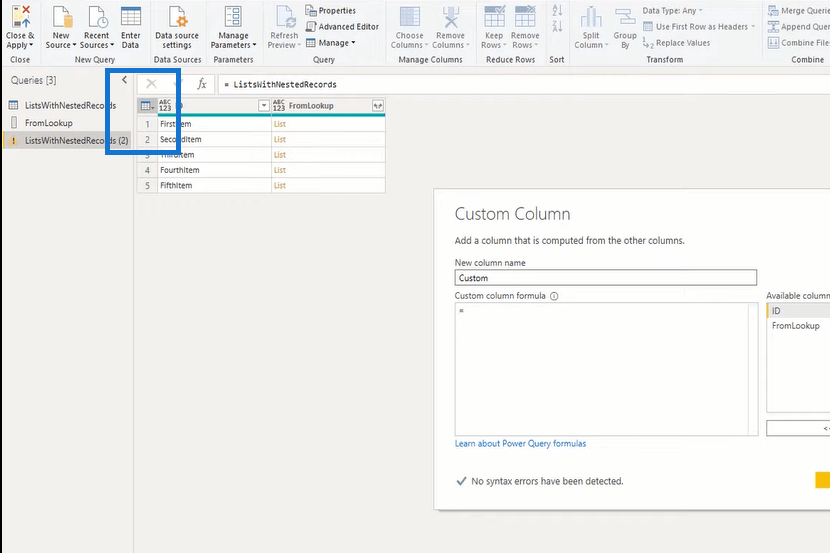Click Combine Files

coord(799,43)
